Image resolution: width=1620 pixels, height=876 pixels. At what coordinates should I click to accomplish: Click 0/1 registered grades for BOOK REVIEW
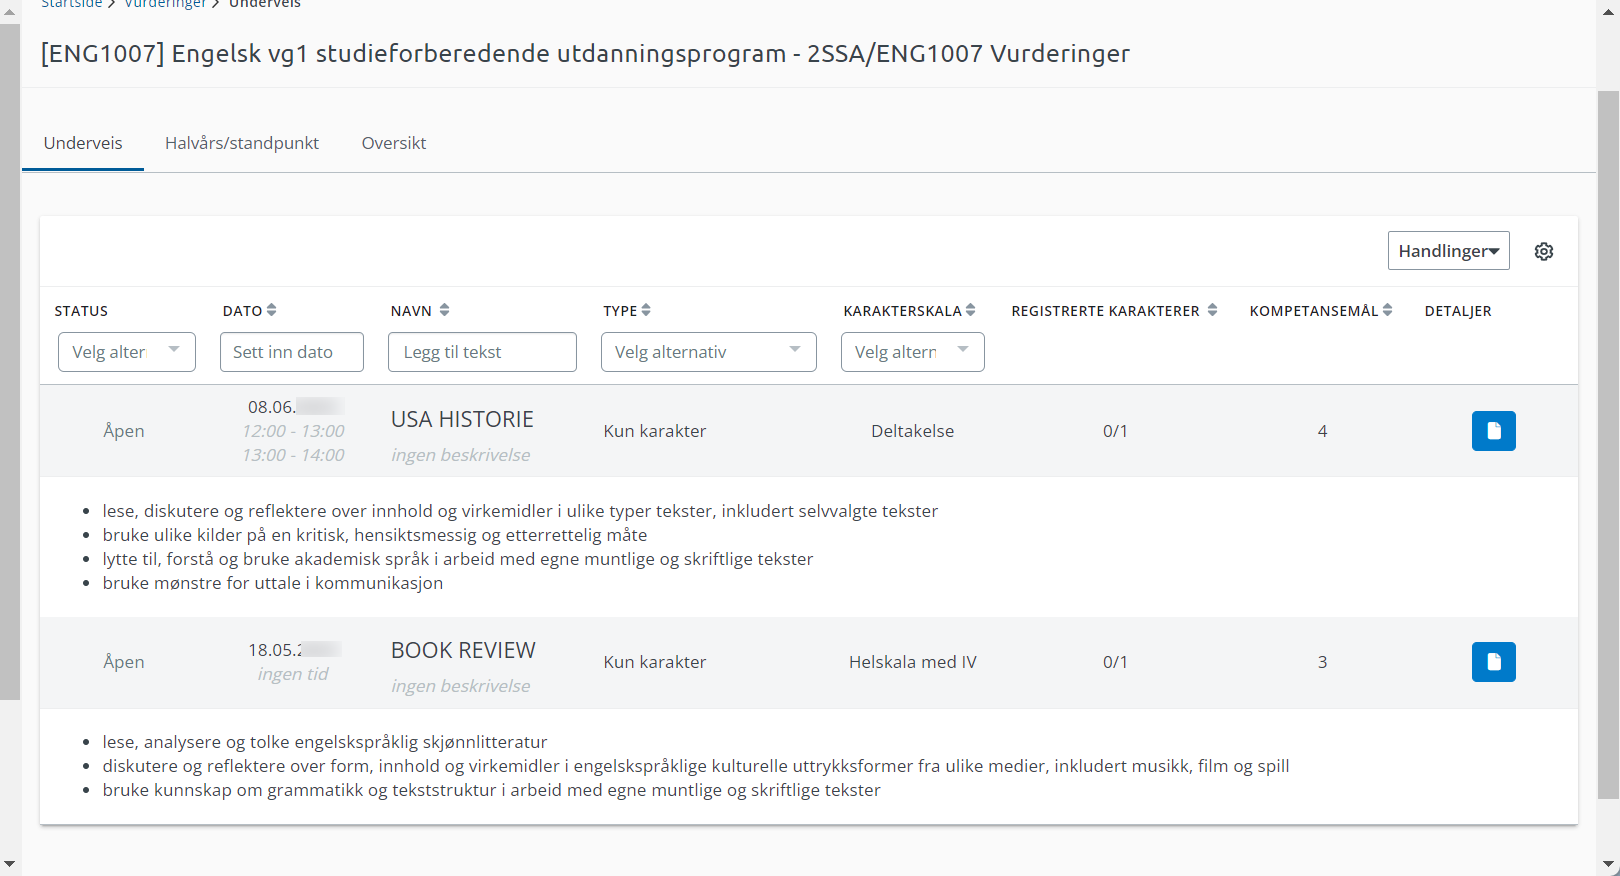[x=1115, y=662]
